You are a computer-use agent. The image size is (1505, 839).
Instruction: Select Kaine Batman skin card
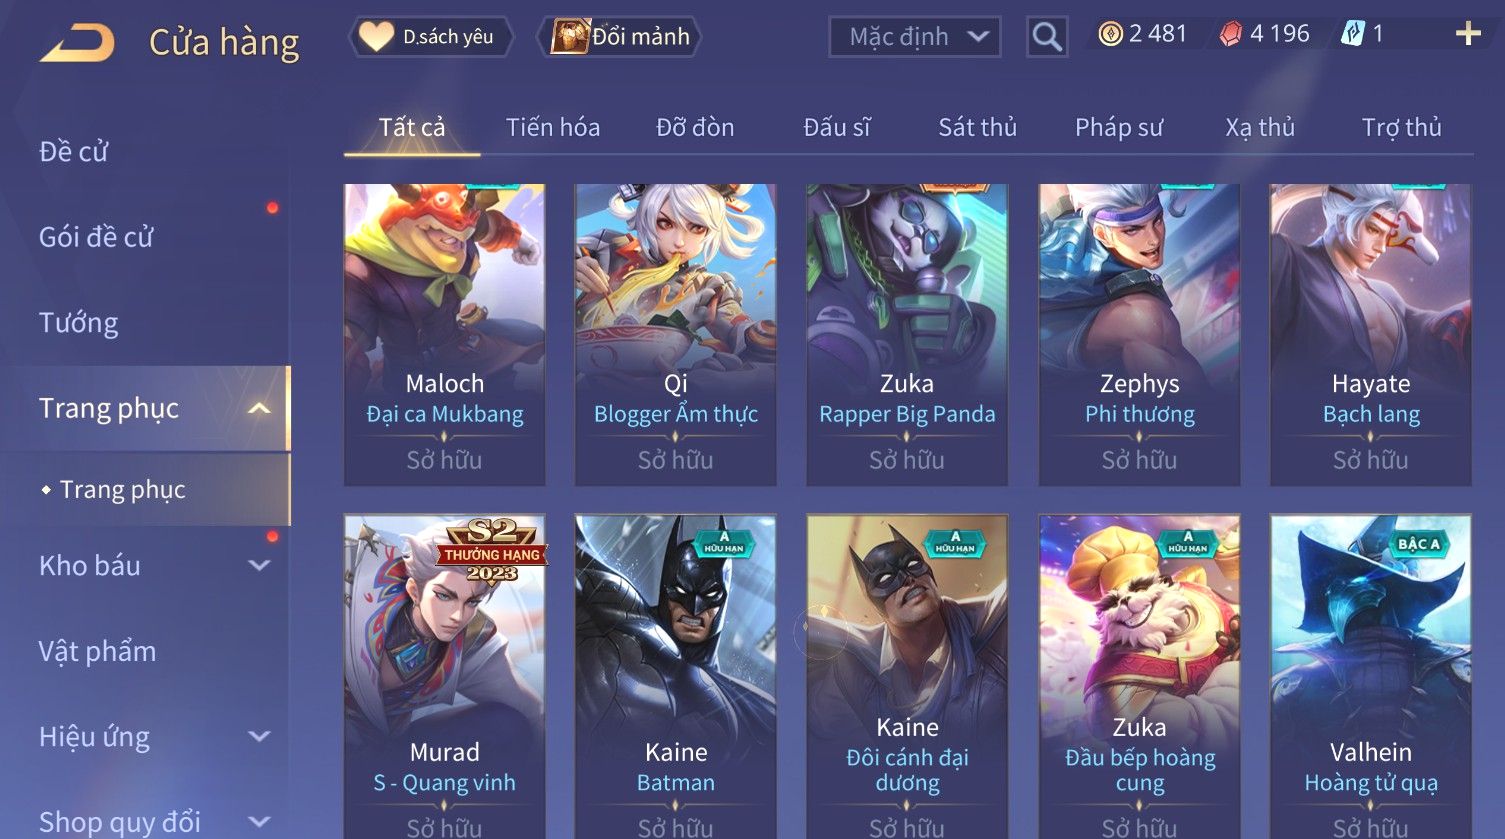click(676, 677)
